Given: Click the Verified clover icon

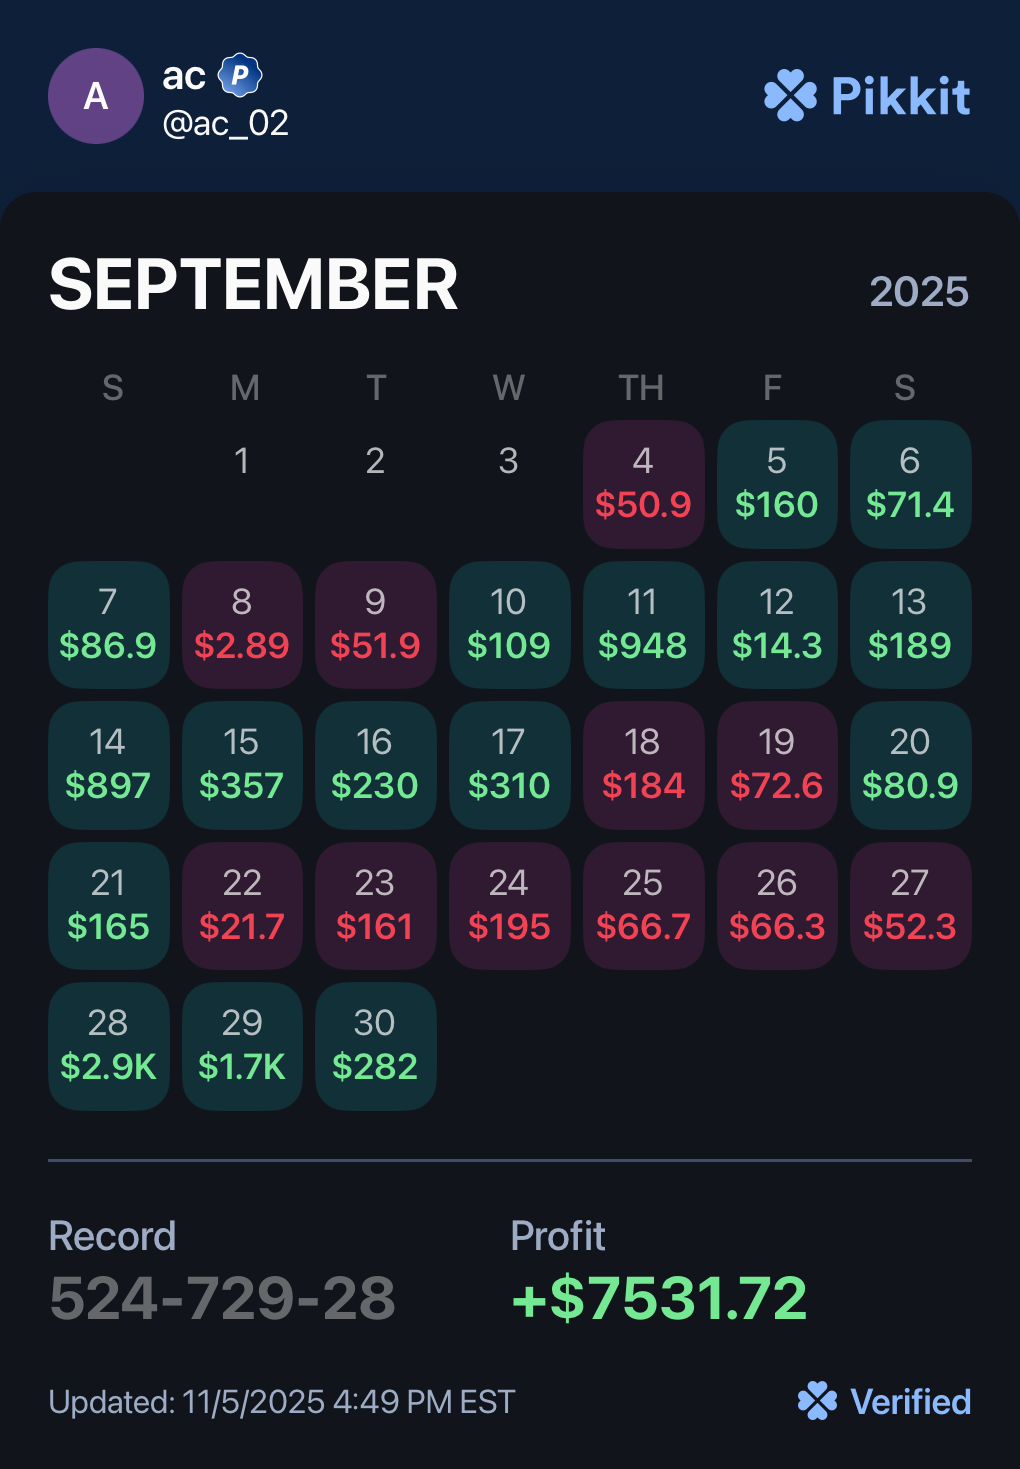Looking at the screenshot, I should (817, 1401).
